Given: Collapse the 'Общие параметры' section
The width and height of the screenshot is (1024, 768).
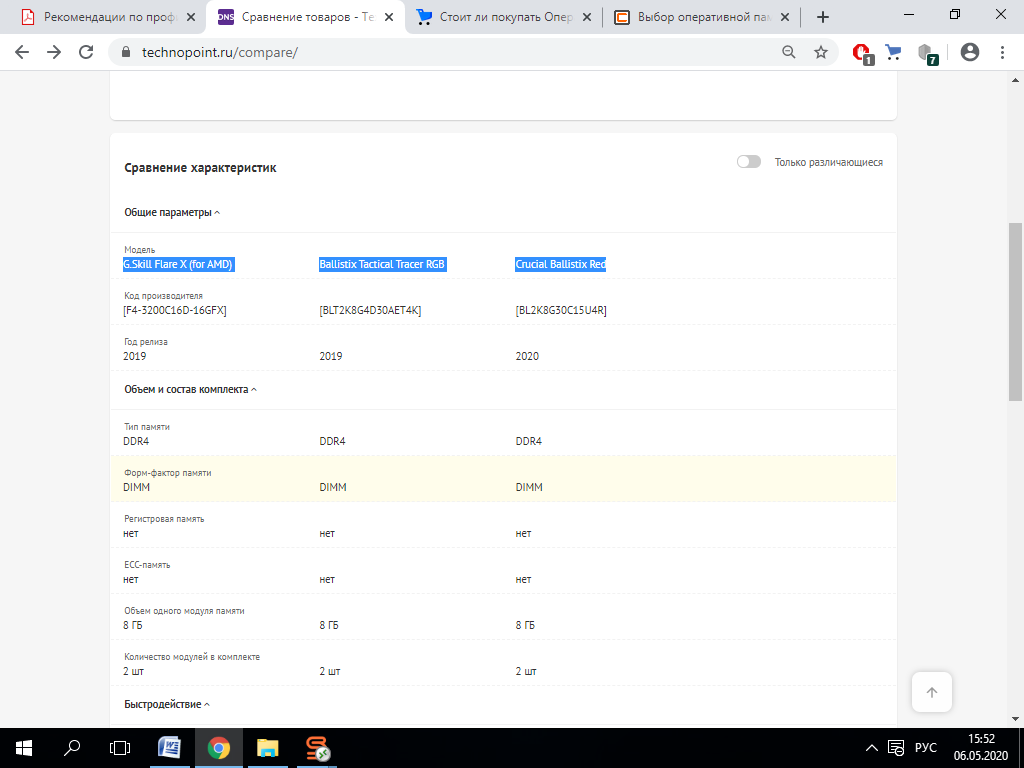Looking at the screenshot, I should [172, 212].
